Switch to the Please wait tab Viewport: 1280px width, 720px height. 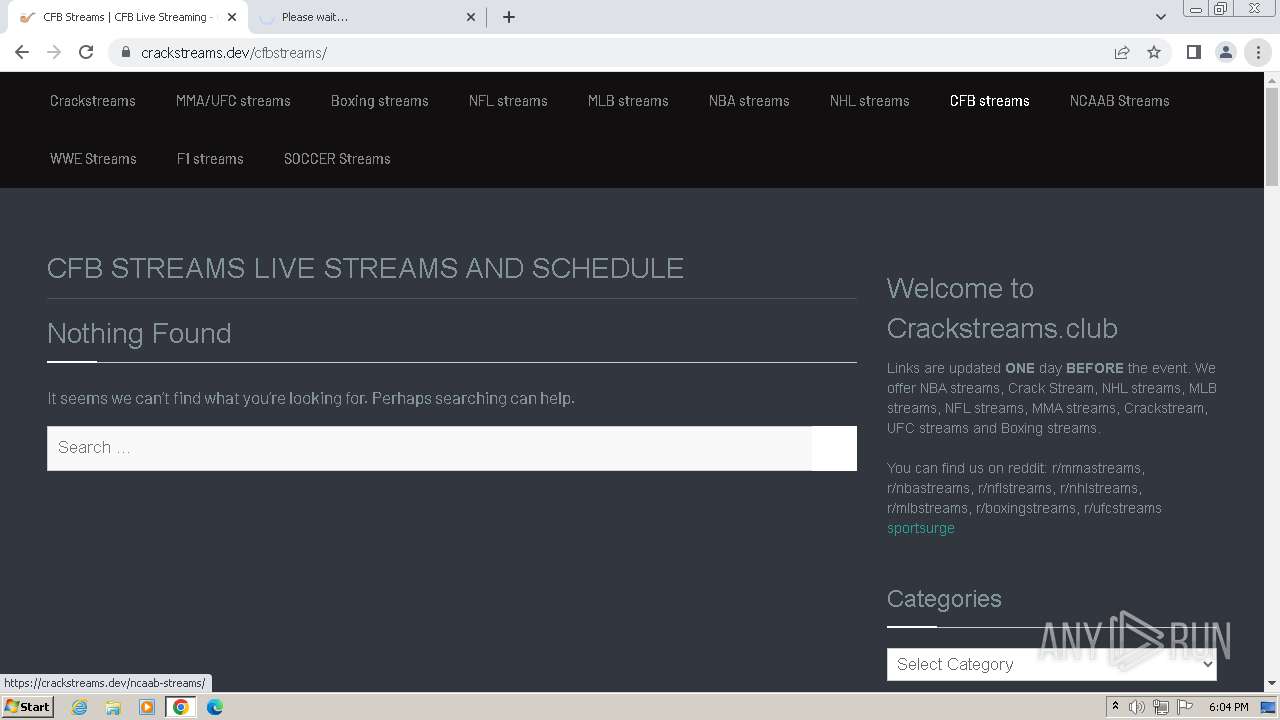point(366,17)
